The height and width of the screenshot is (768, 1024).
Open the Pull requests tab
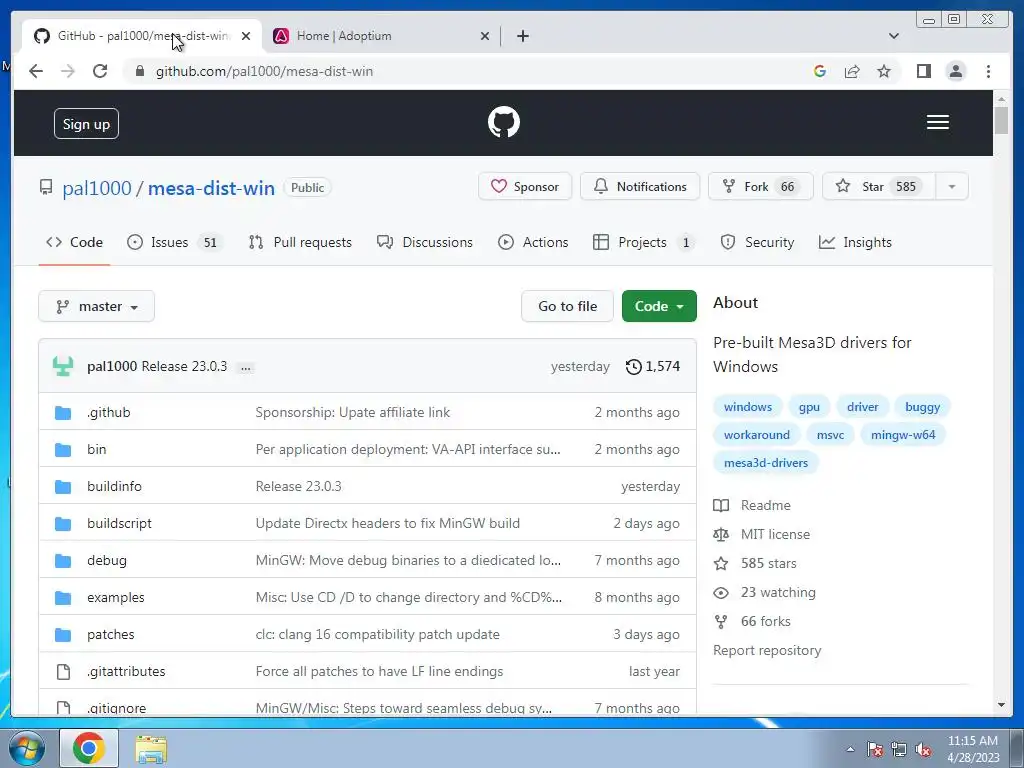[x=300, y=242]
